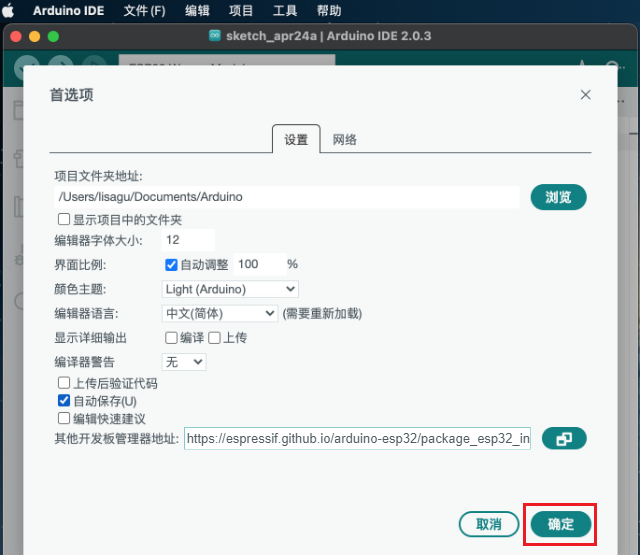Open the Apple menu
This screenshot has height=556, width=640.
[12, 11]
